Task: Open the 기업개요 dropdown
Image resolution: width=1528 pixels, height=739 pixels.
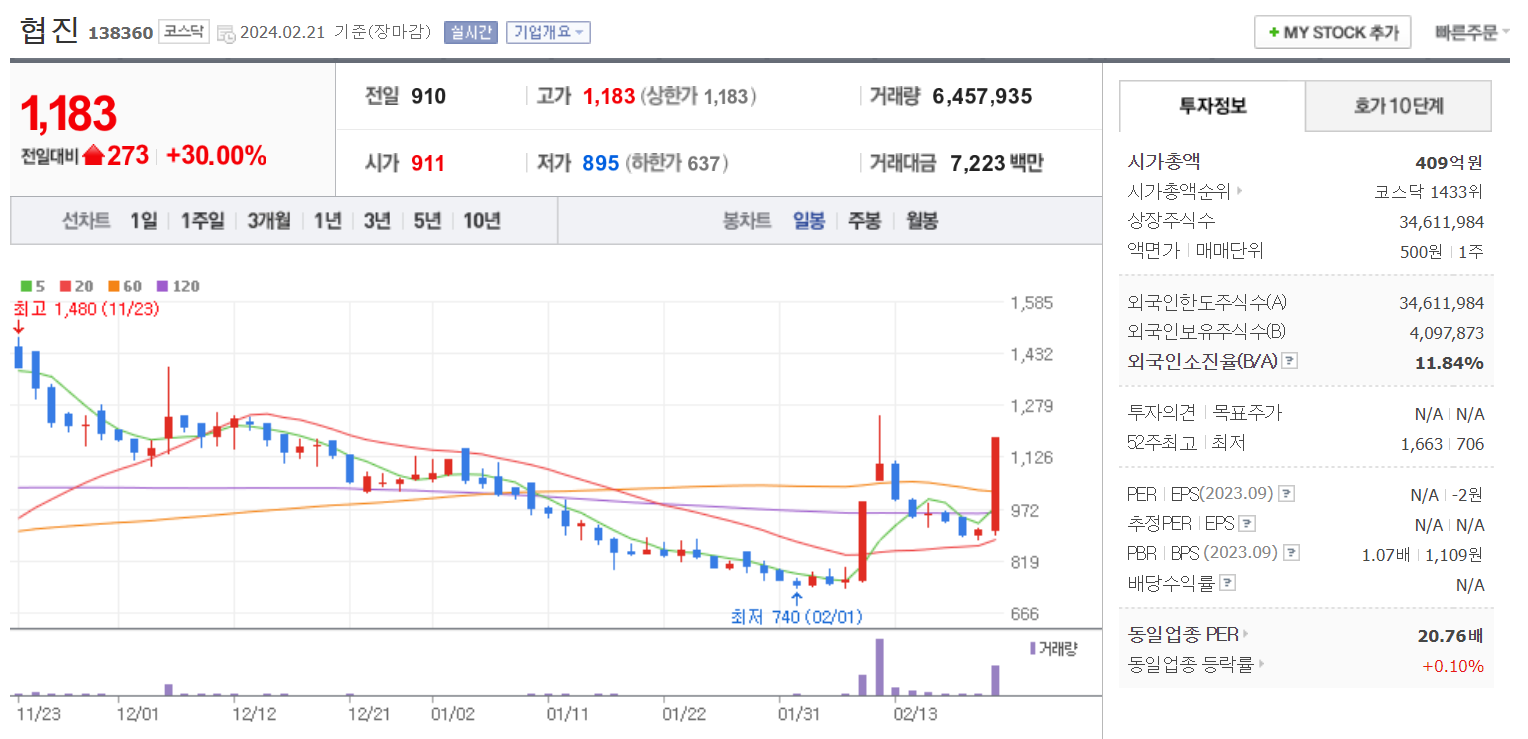Action: click(548, 32)
